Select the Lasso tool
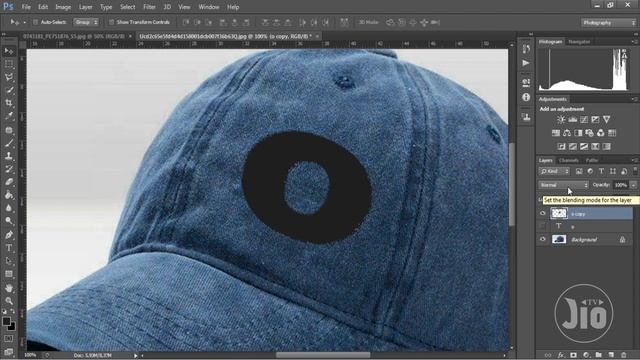The height and width of the screenshot is (360, 640). 9,77
